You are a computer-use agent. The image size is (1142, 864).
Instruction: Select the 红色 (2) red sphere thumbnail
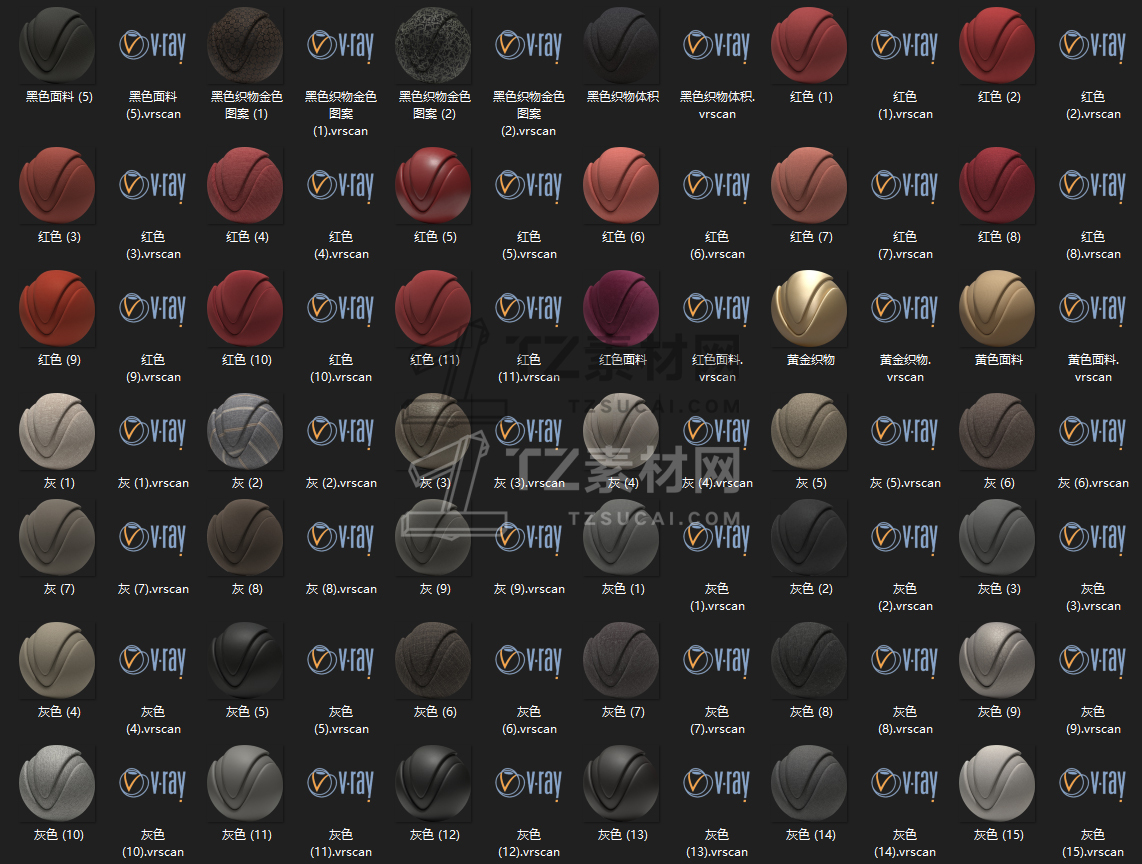[997, 45]
